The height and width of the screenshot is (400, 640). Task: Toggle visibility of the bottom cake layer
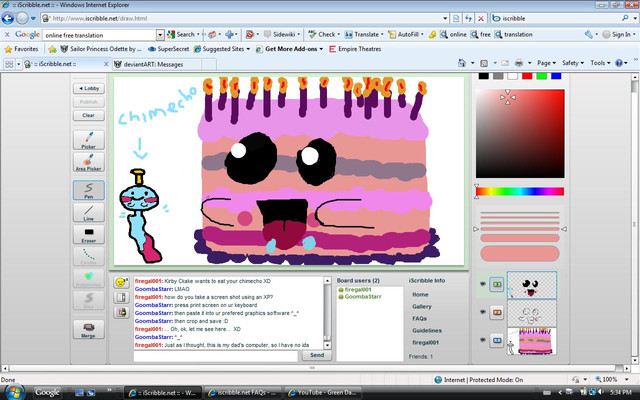[484, 341]
